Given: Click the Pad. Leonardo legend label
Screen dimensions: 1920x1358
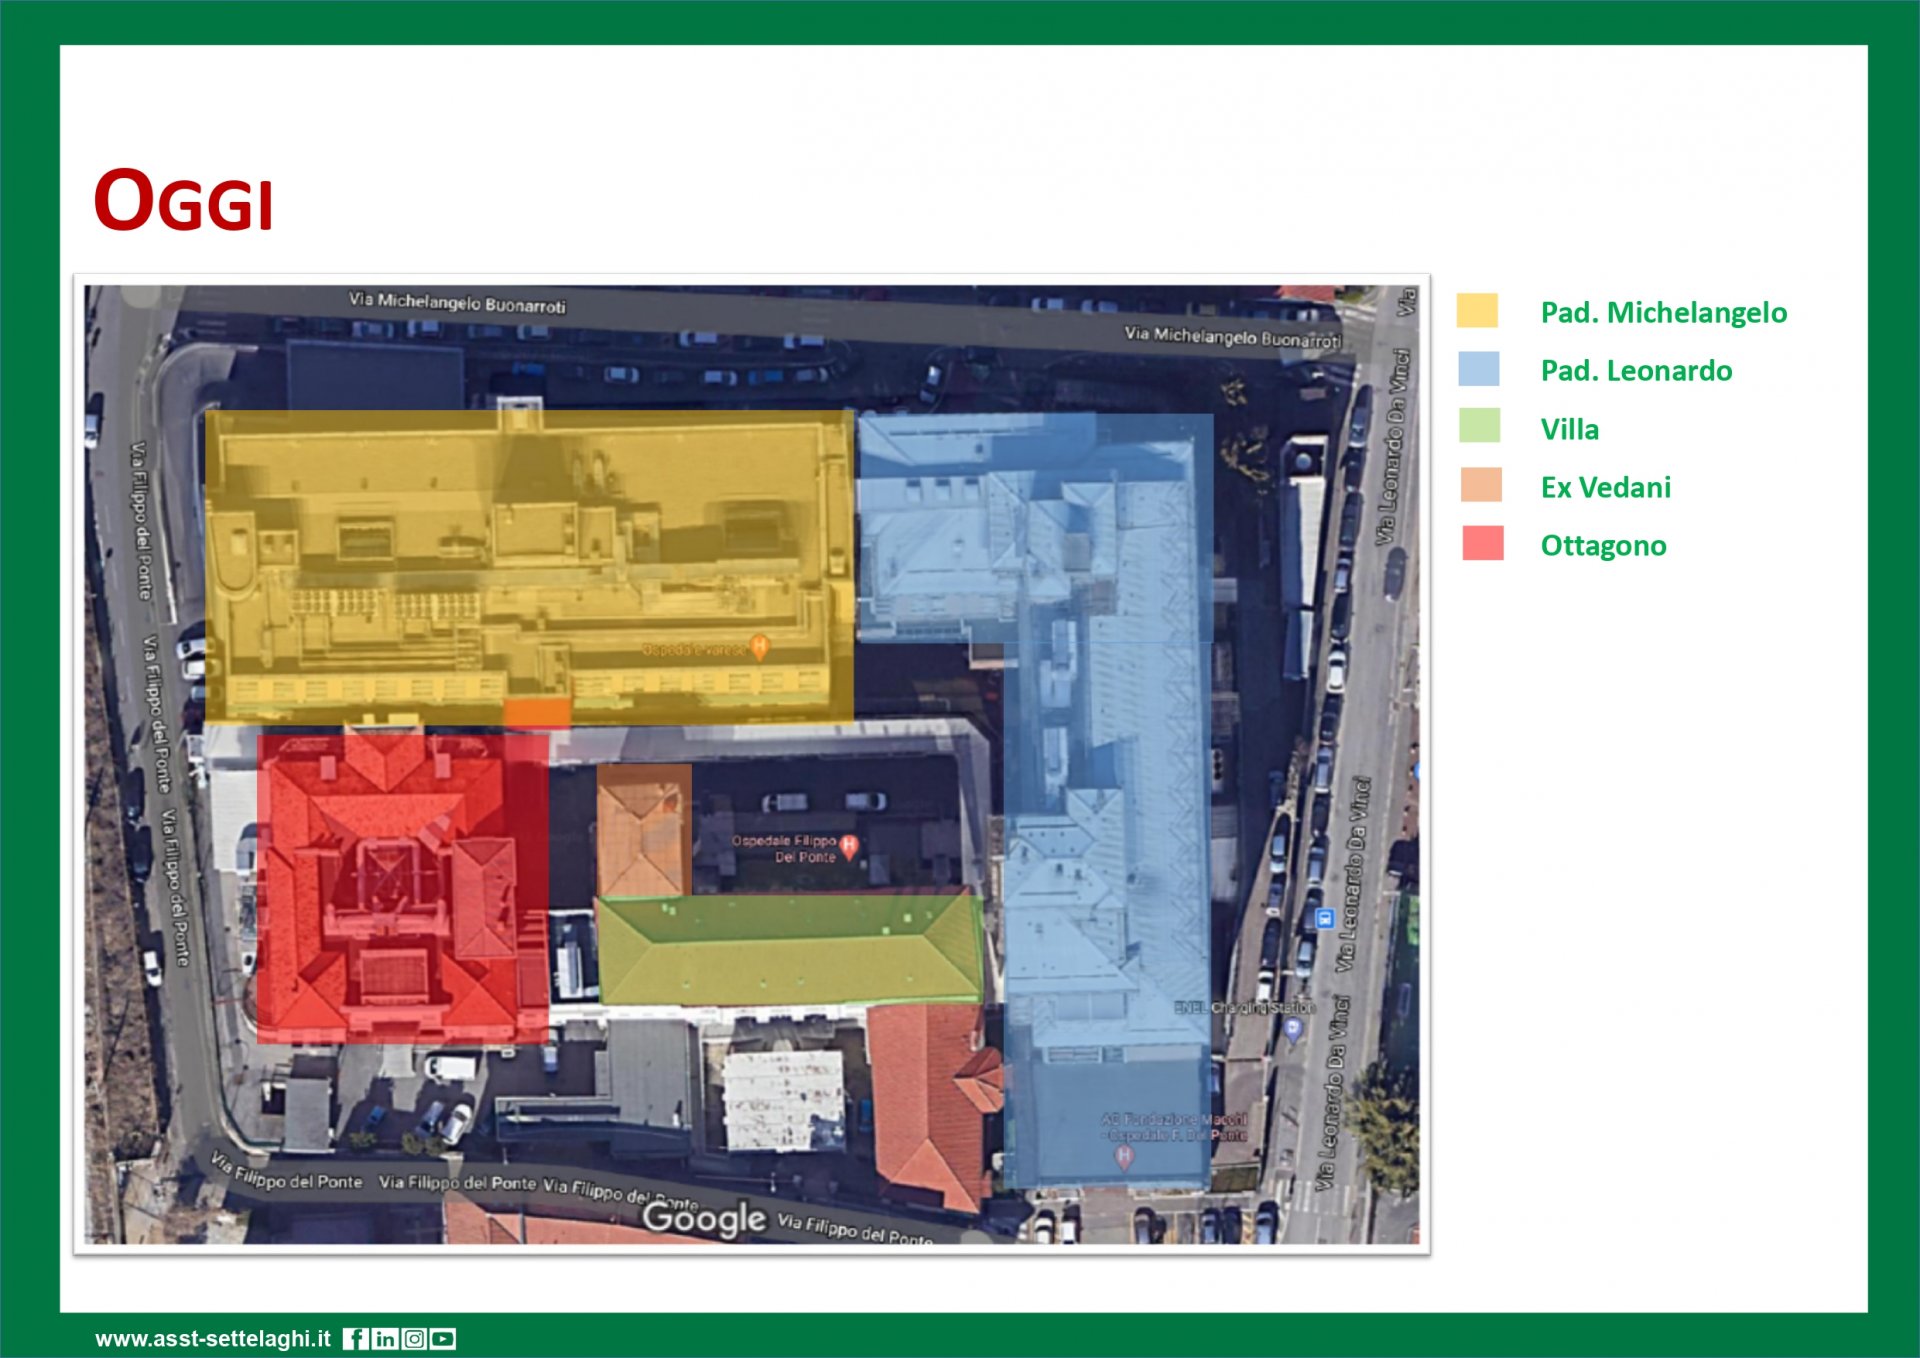Looking at the screenshot, I should (1636, 371).
